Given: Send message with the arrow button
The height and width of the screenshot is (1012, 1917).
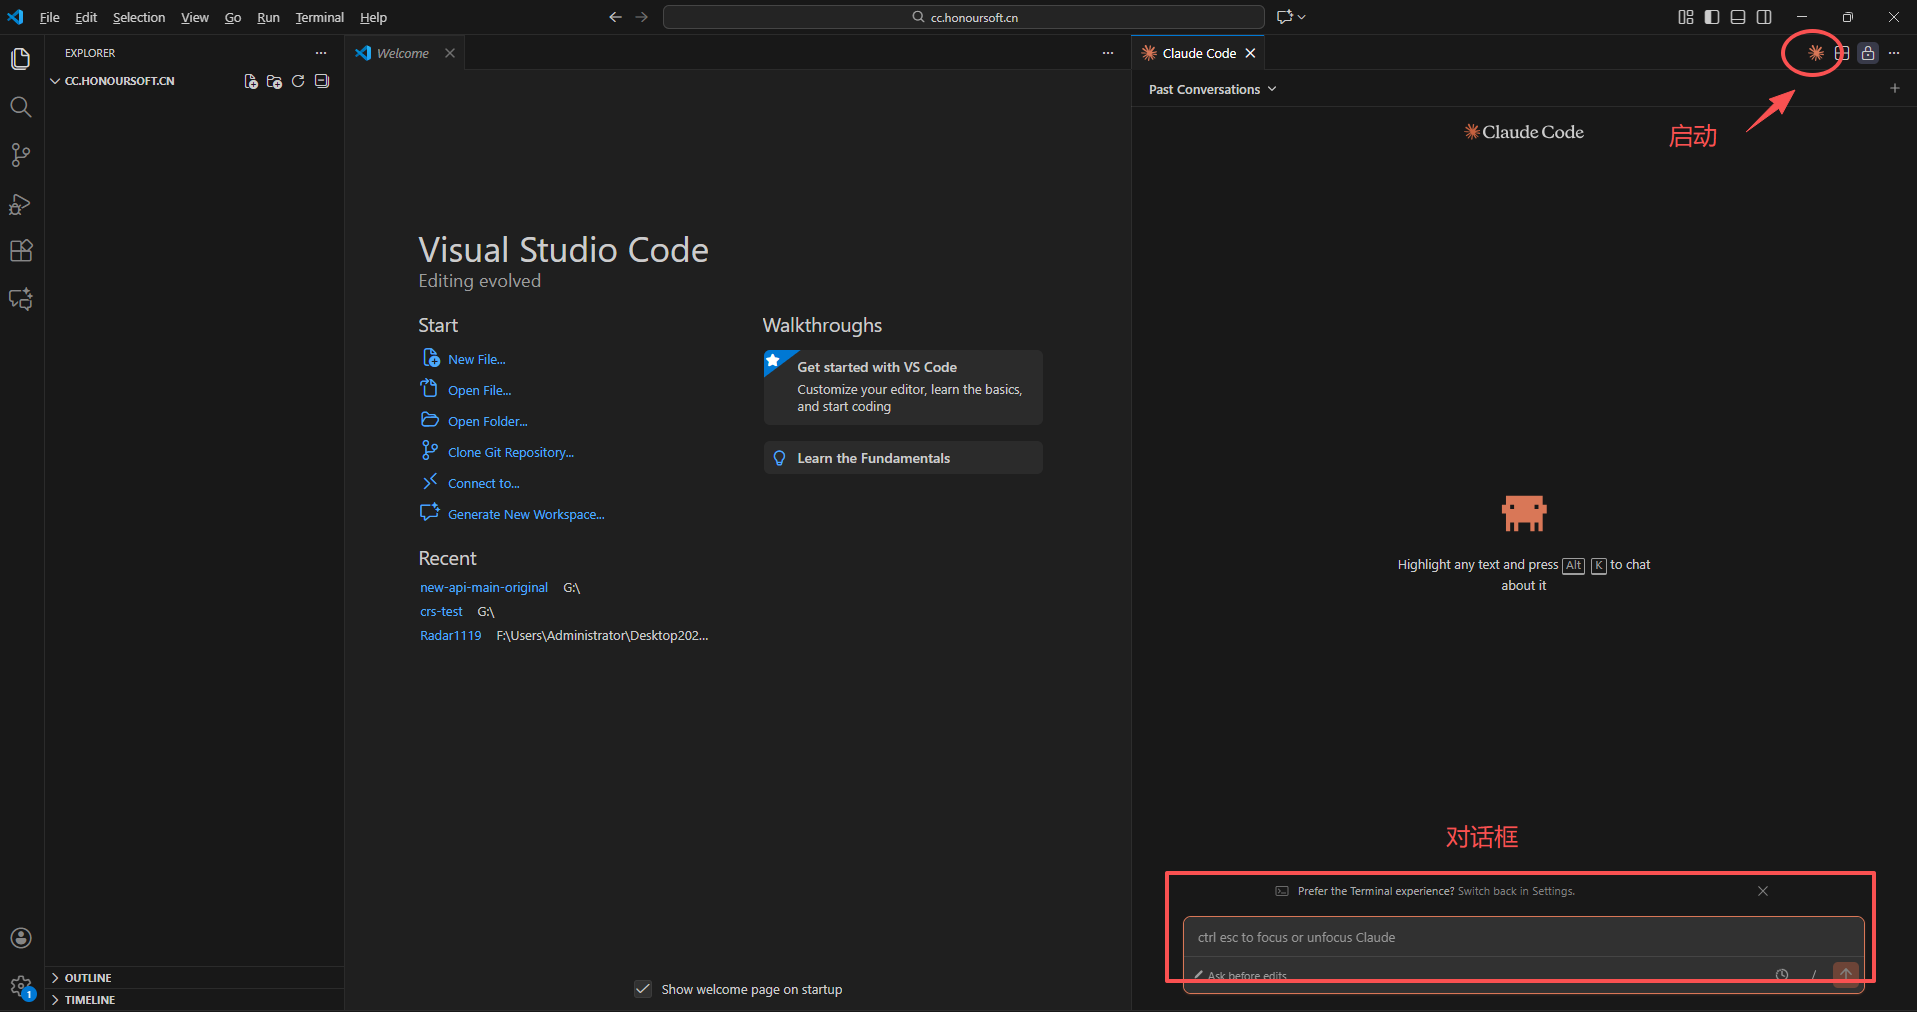Looking at the screenshot, I should tap(1846, 974).
